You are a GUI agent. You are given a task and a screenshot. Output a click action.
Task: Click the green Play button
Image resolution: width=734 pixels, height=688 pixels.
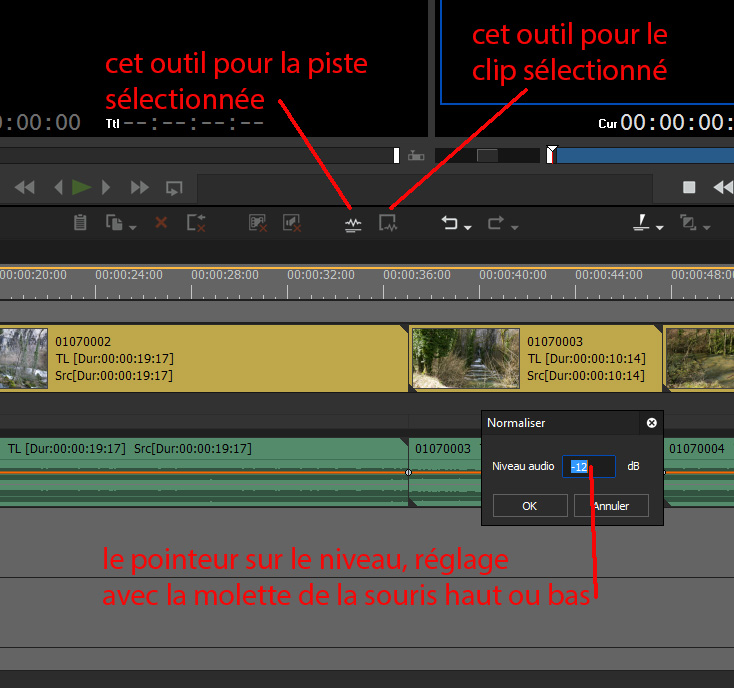pyautogui.click(x=81, y=188)
